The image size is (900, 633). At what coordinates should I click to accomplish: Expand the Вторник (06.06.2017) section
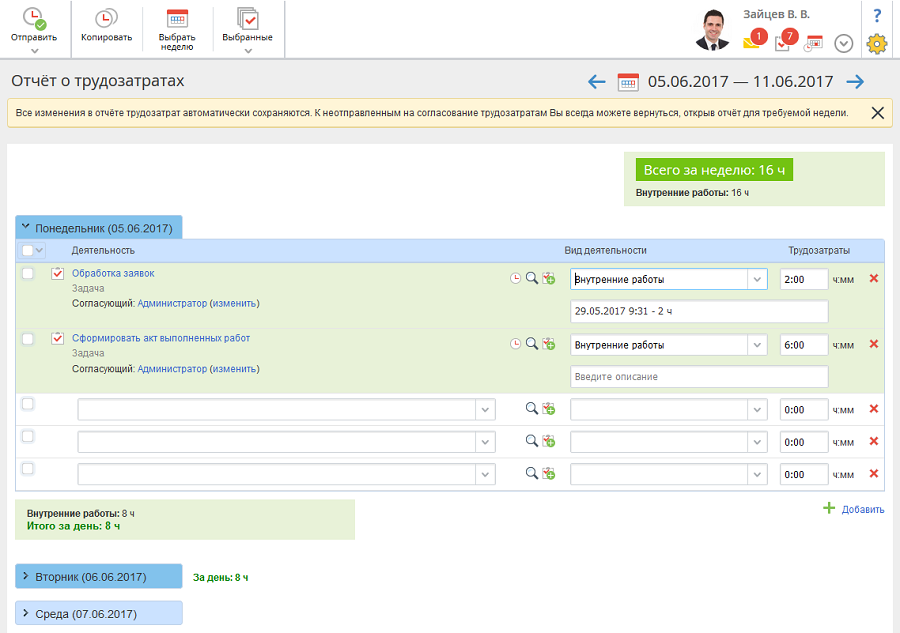pos(98,577)
